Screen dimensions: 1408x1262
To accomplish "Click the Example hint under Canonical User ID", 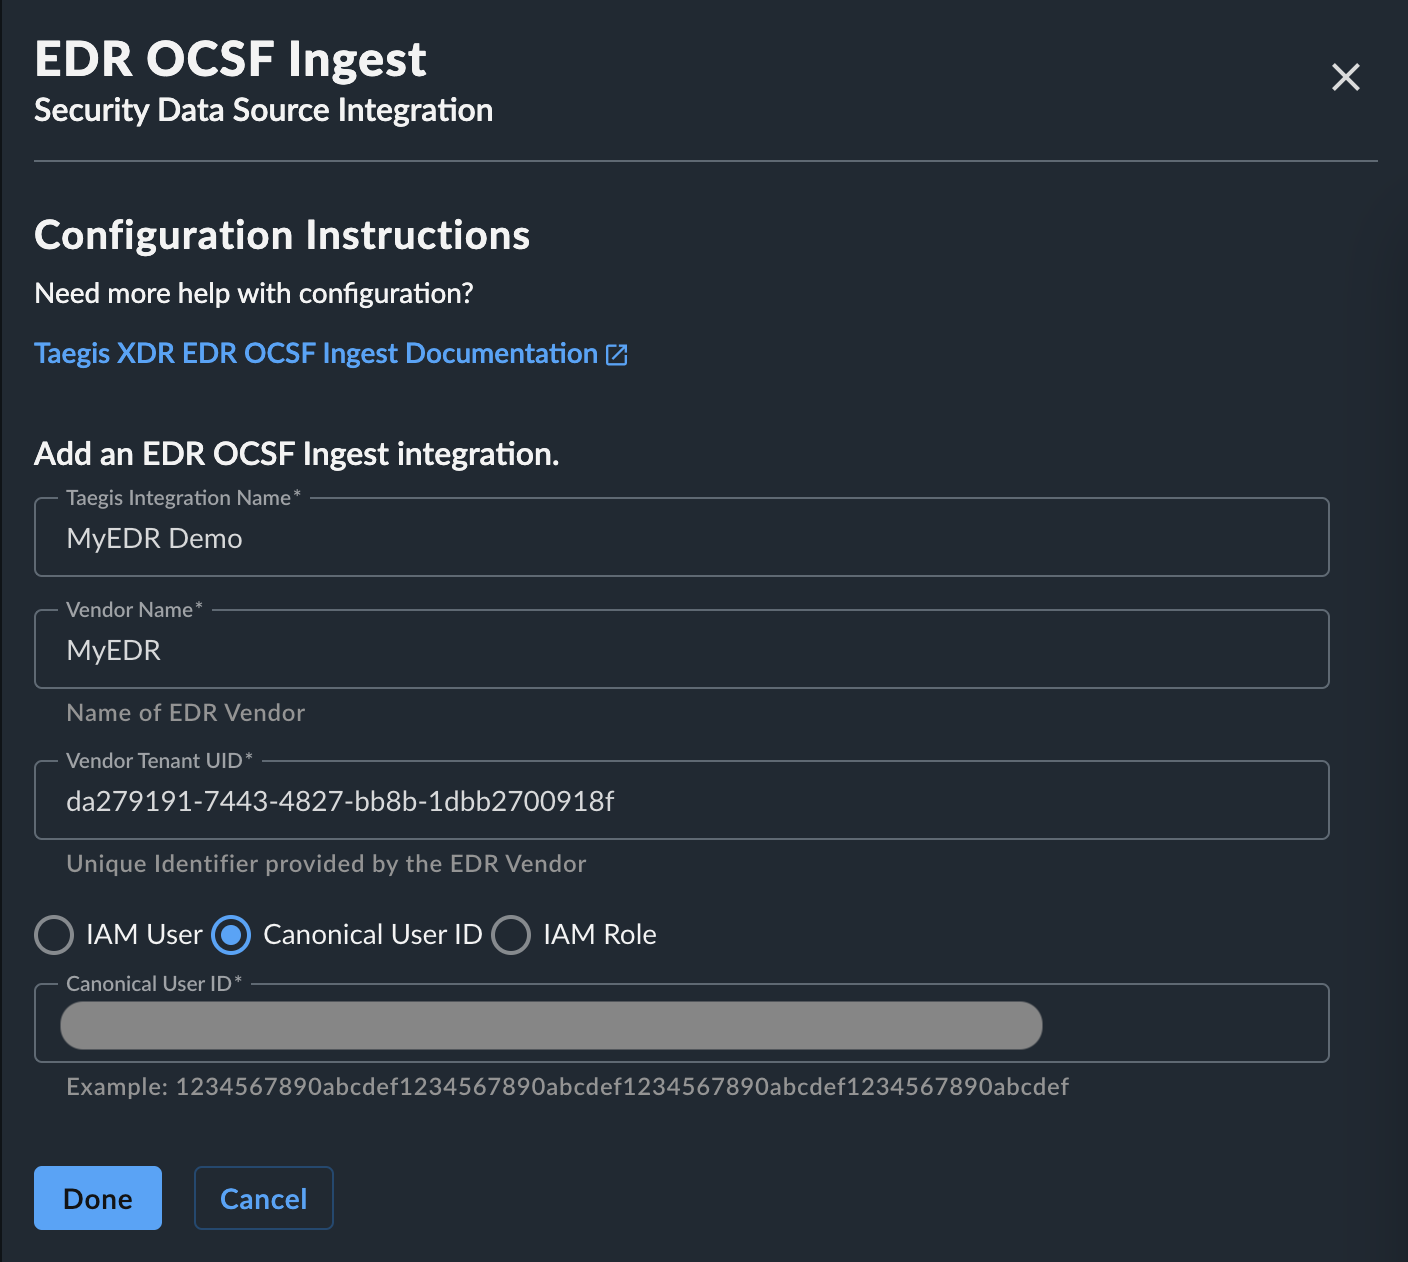I will pyautogui.click(x=567, y=1087).
